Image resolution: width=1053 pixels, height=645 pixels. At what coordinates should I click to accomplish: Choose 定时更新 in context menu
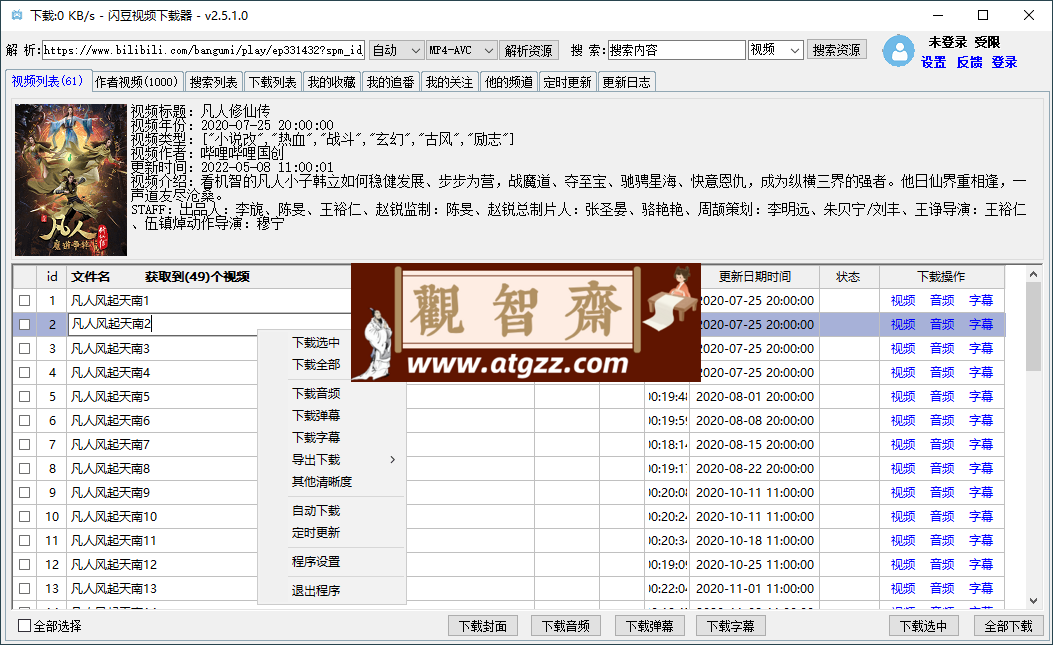point(332,533)
